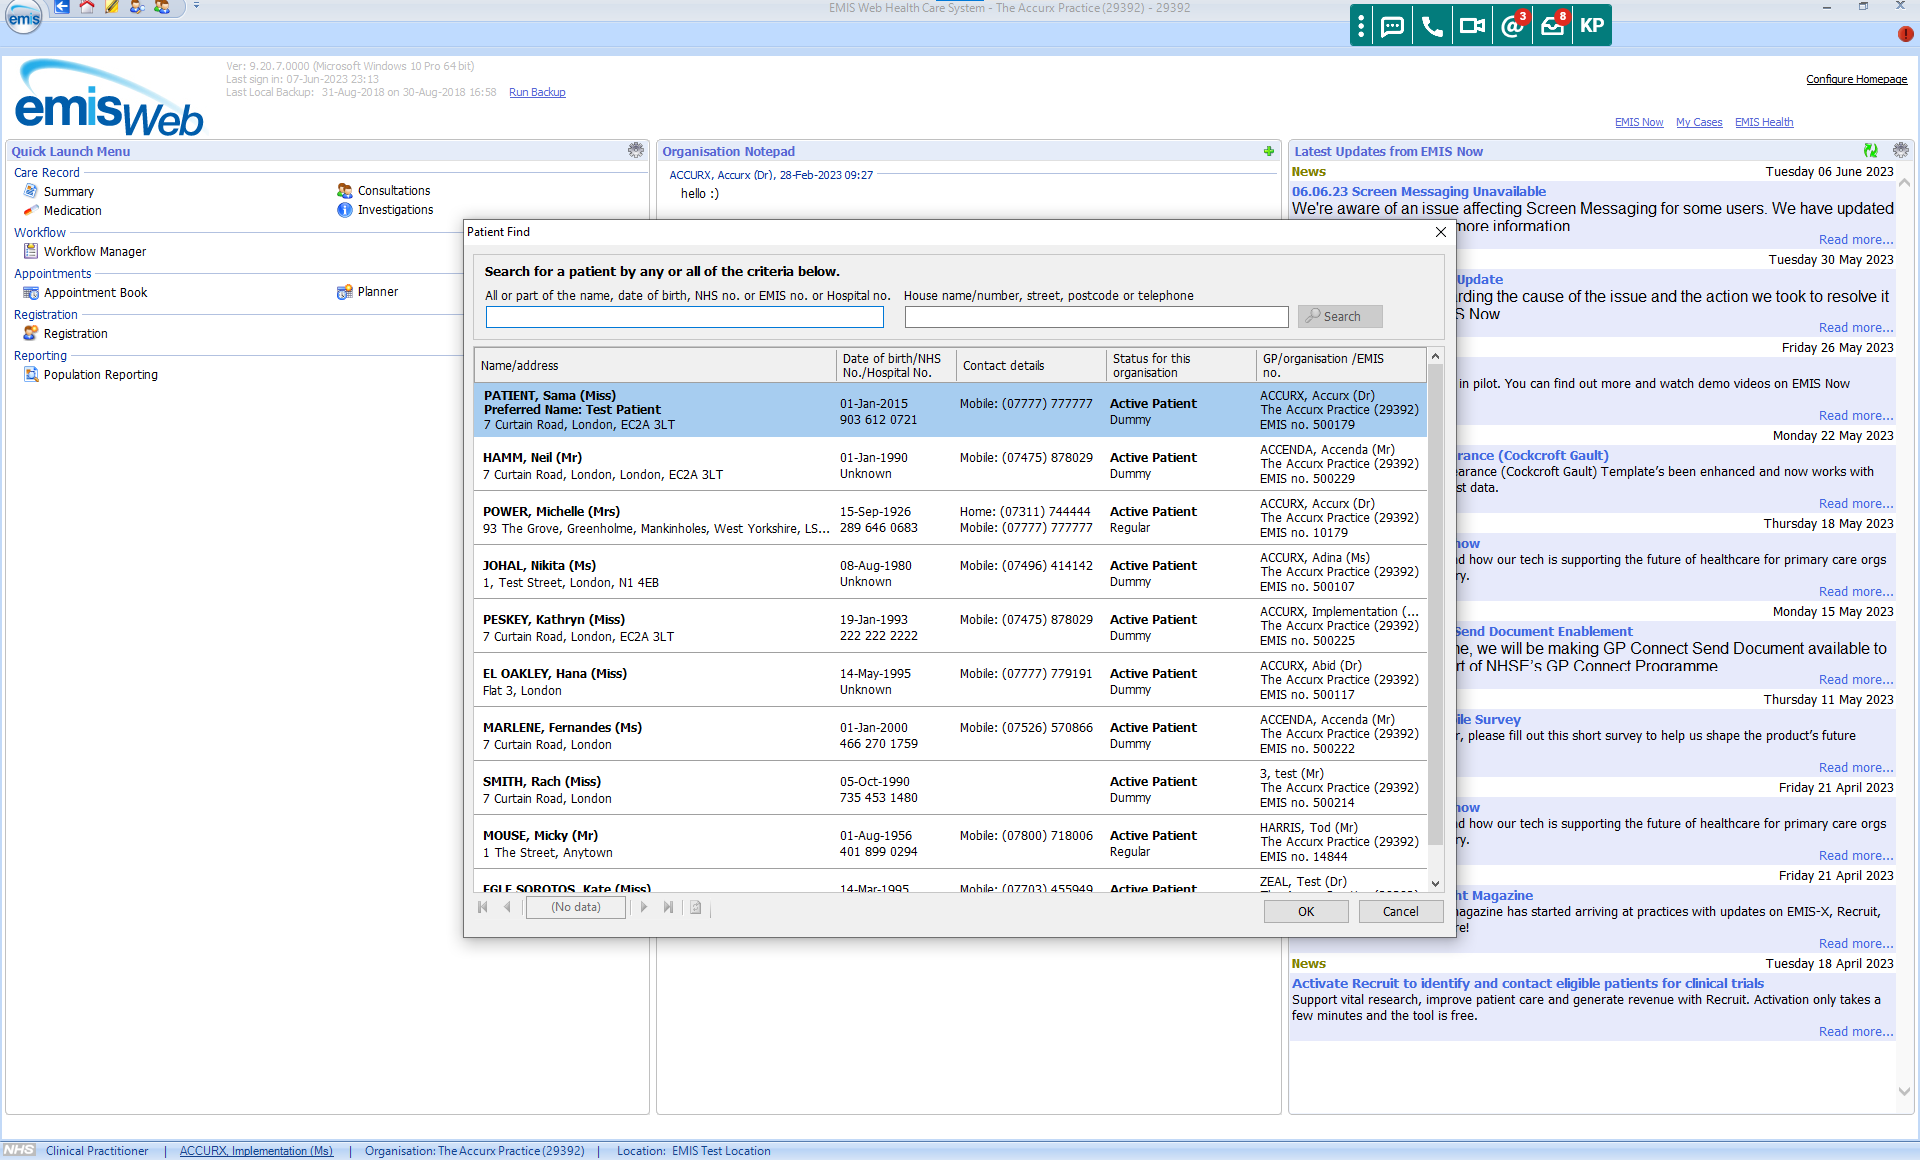Click the blue back arrow toolbar icon

click(x=62, y=7)
